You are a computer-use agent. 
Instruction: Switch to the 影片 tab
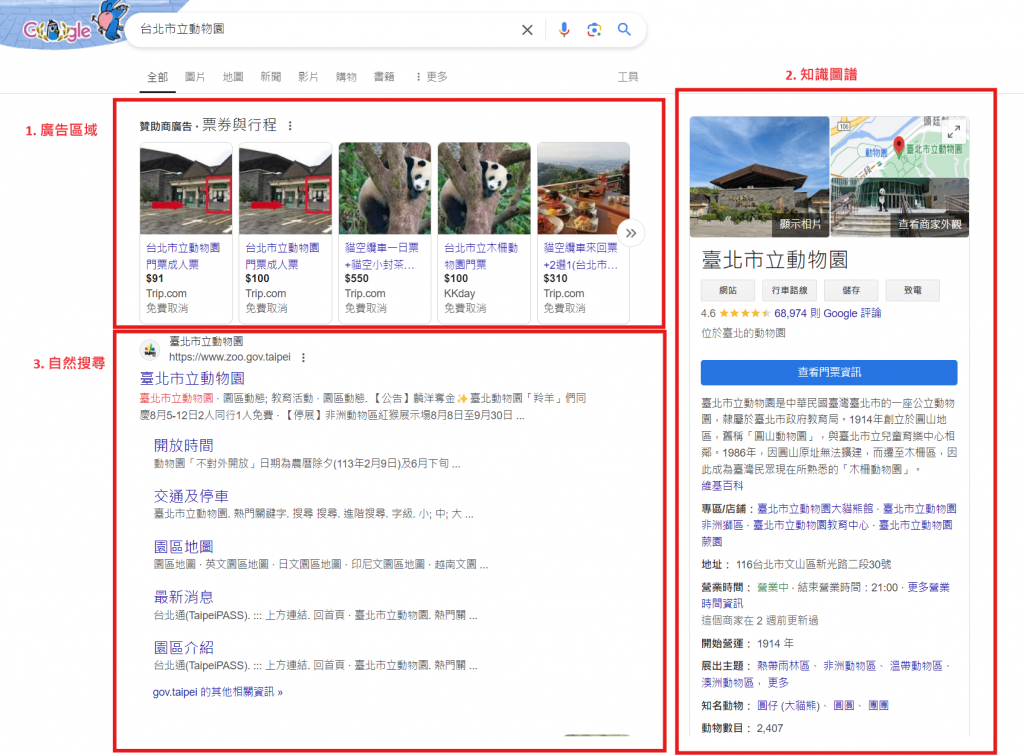click(308, 77)
